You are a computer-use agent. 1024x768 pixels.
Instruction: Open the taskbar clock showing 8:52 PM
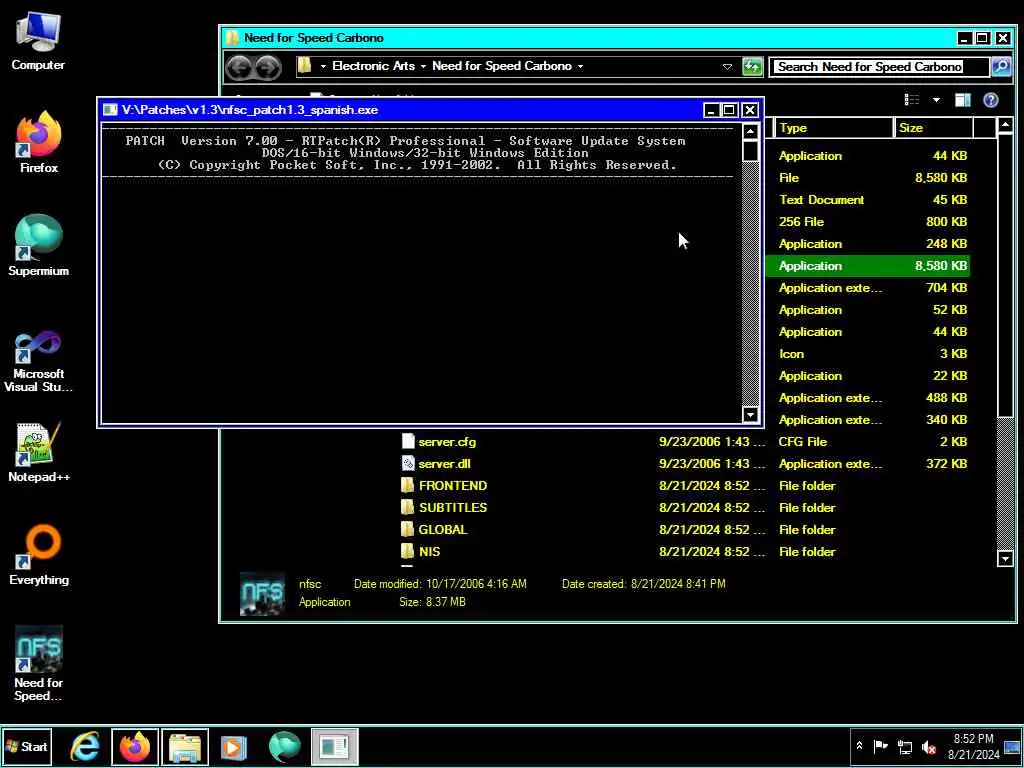973,746
